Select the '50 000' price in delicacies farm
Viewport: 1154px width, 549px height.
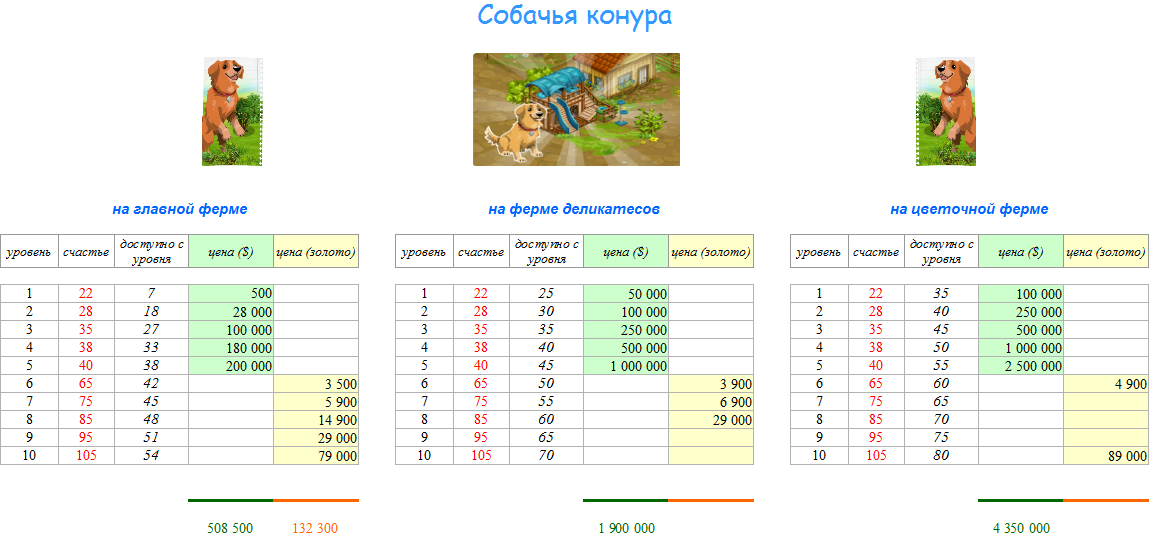(626, 293)
